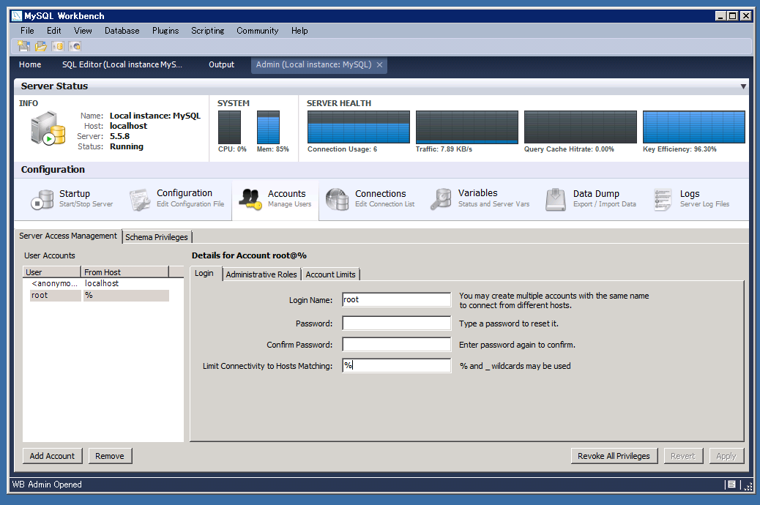Click the open folder toolbar icon
Viewport: 760px width, 505px height.
coord(41,47)
